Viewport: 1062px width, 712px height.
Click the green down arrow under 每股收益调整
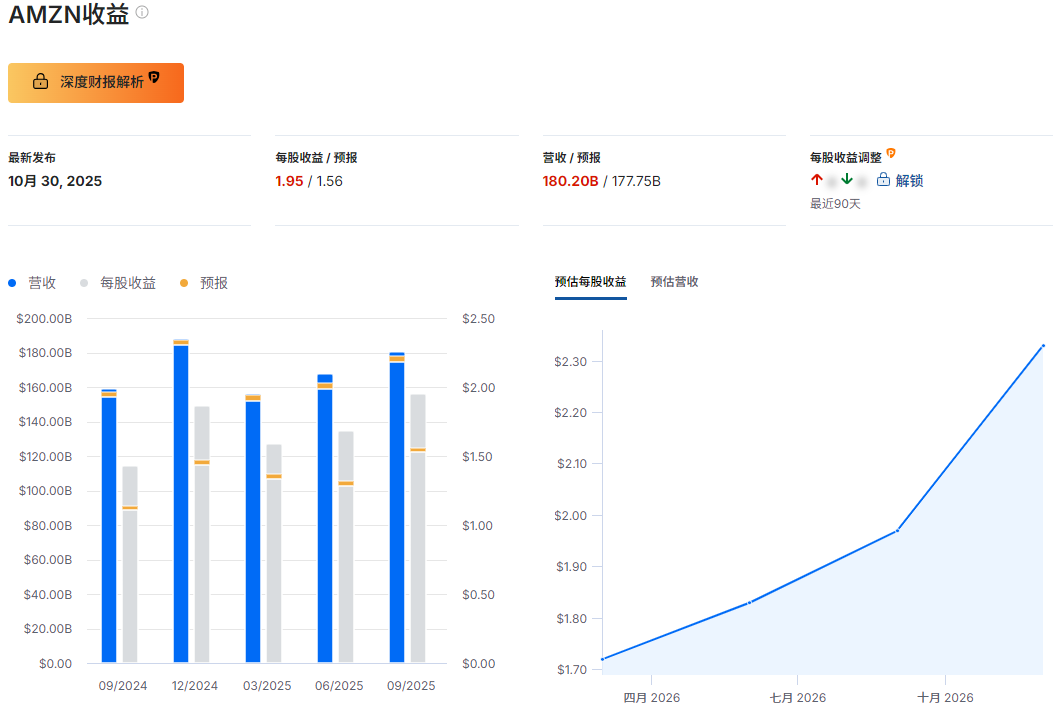tap(846, 179)
